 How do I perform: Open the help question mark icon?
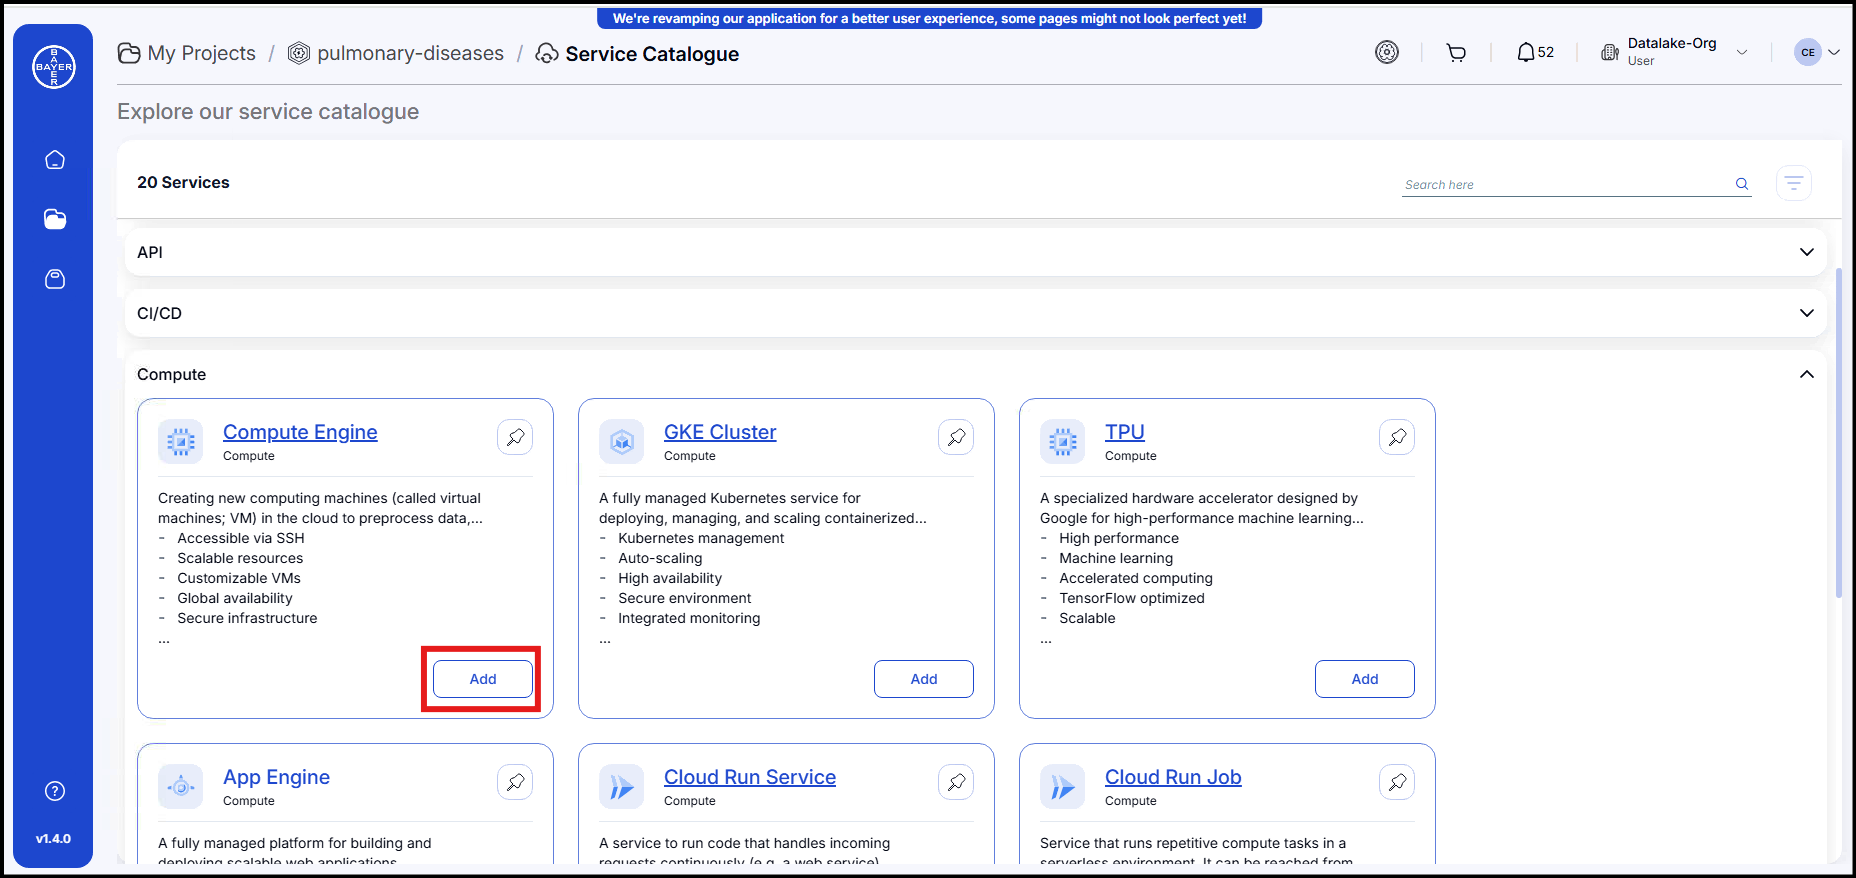55,791
